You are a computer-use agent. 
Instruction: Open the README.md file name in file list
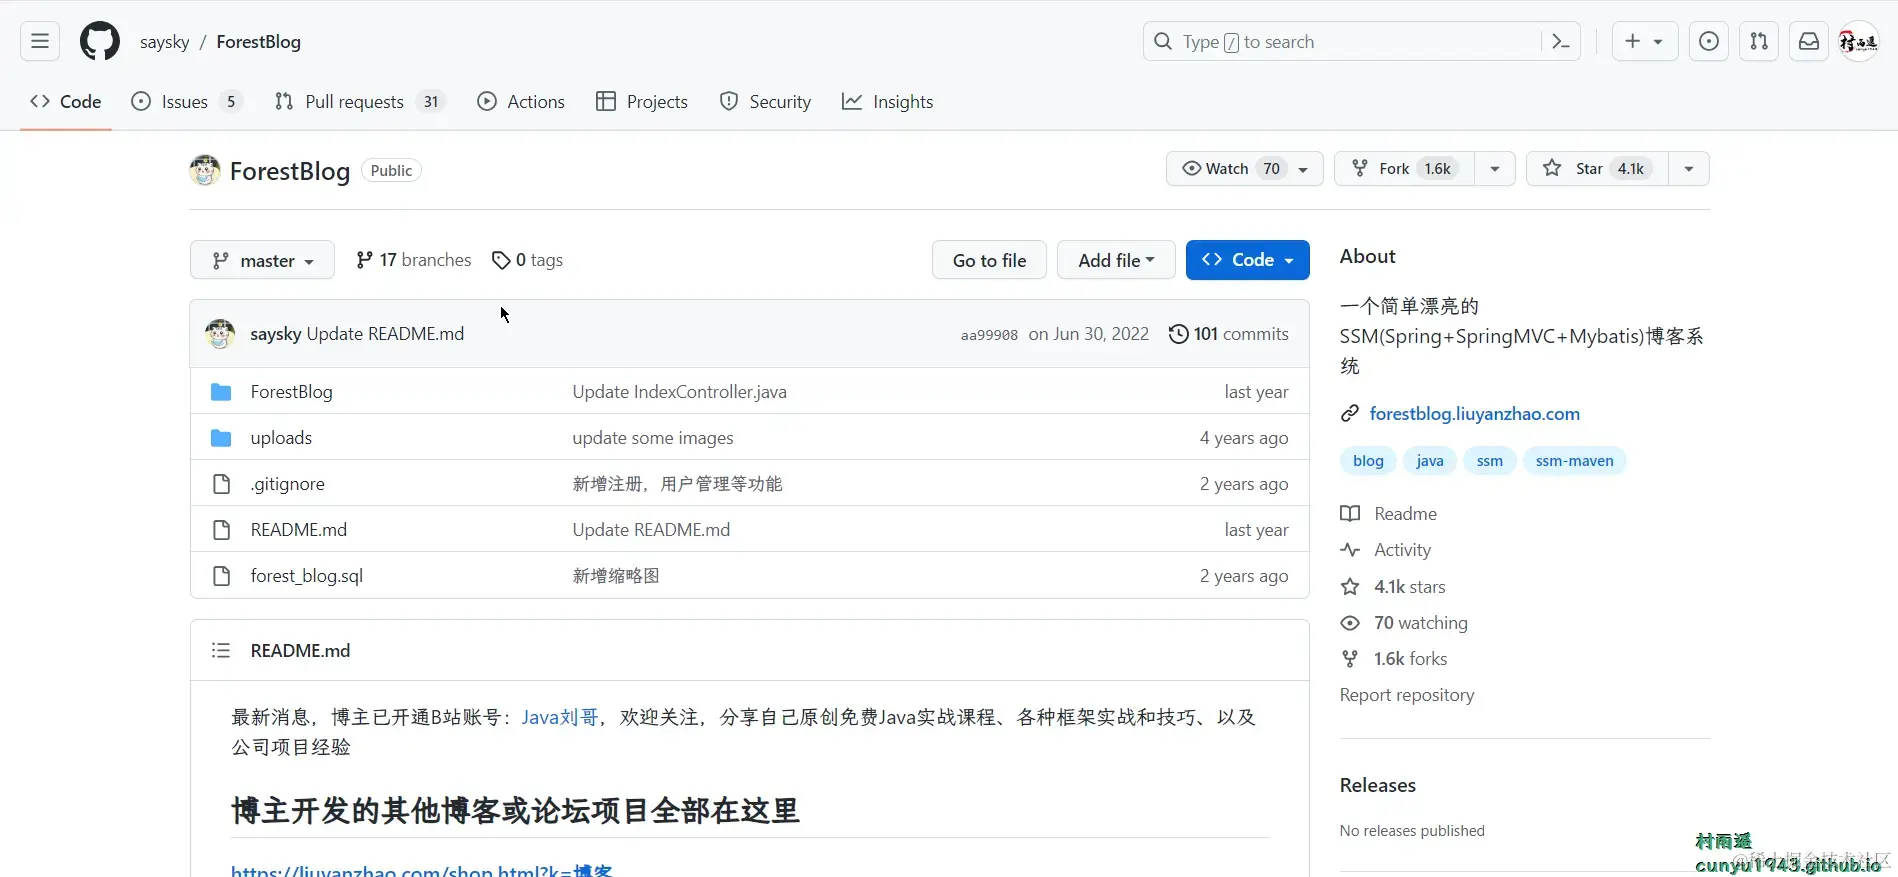point(298,530)
